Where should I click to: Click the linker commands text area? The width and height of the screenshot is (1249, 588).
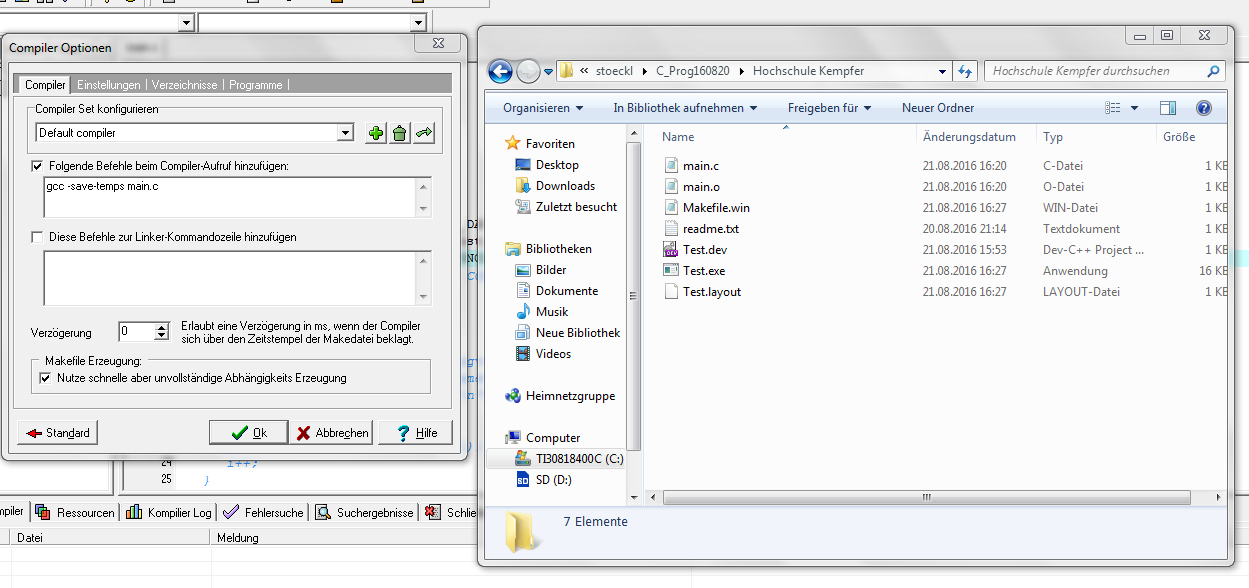click(x=228, y=277)
